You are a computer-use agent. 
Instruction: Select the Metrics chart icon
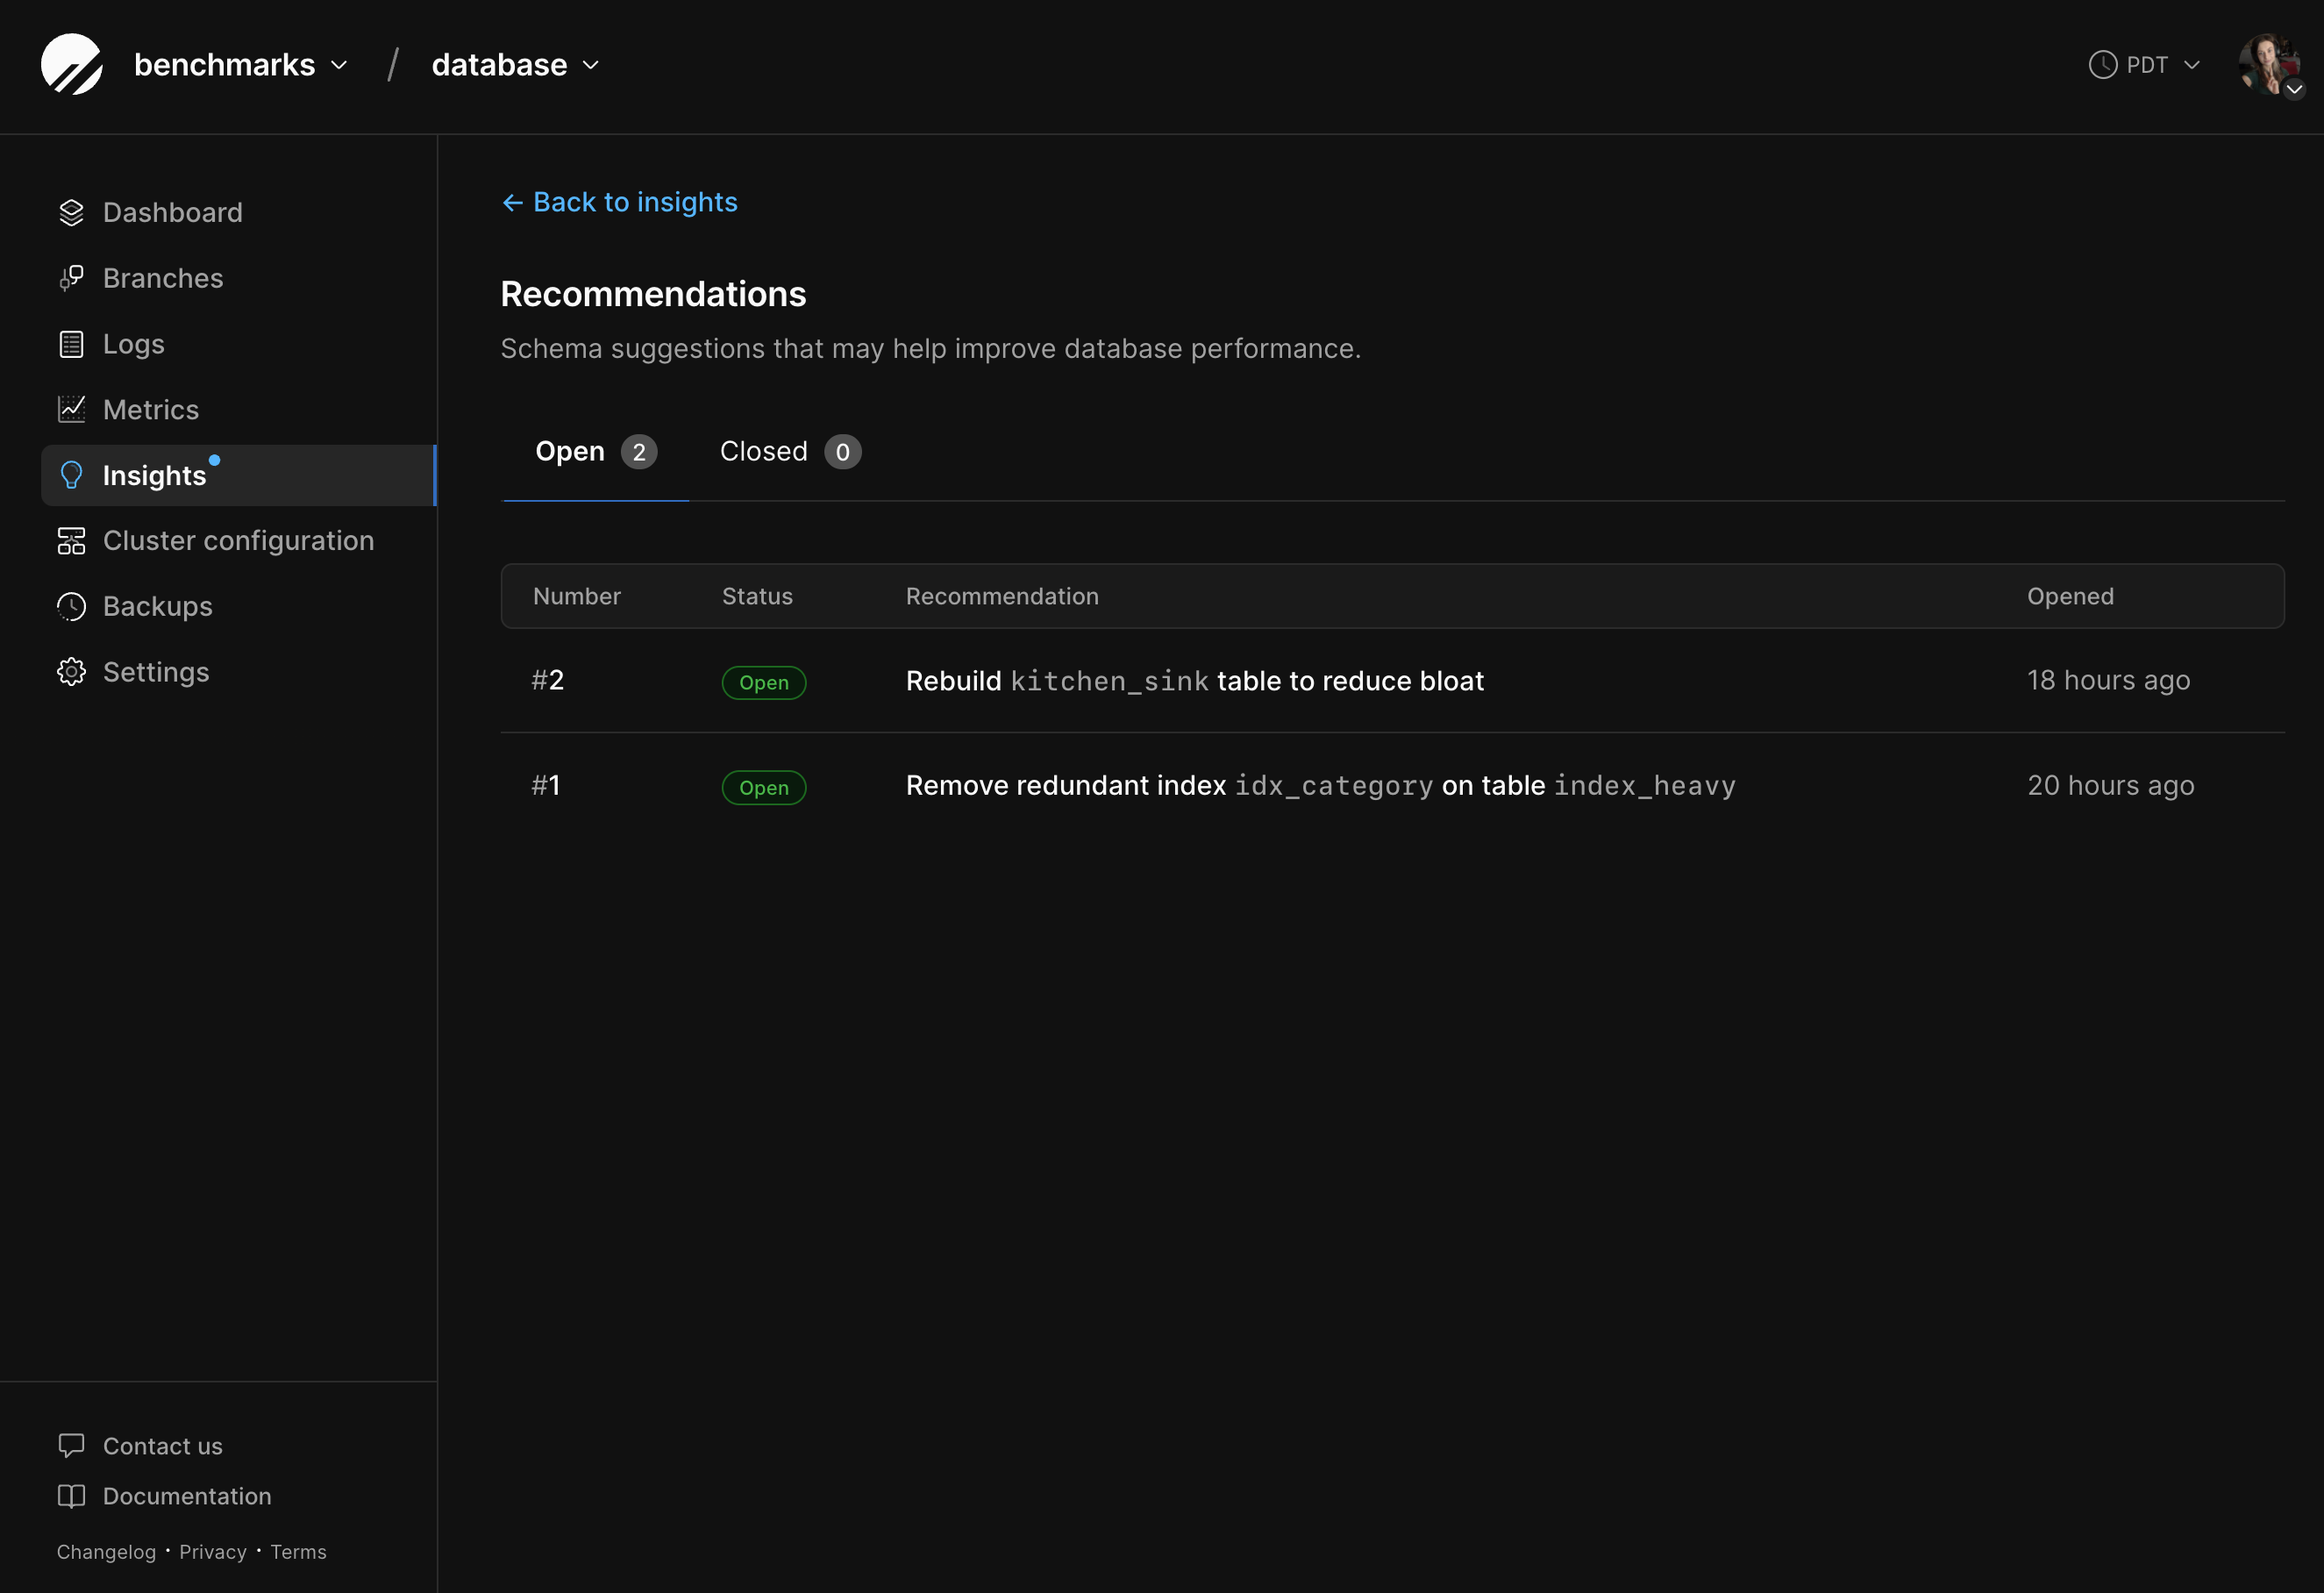(x=70, y=409)
